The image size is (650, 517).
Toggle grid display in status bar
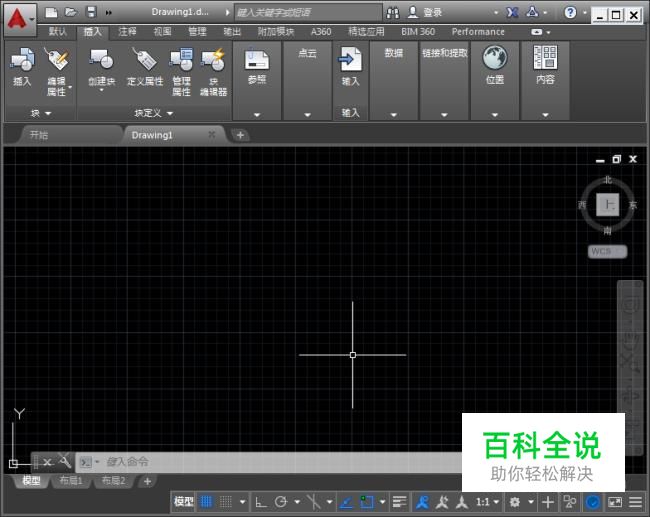[x=207, y=501]
